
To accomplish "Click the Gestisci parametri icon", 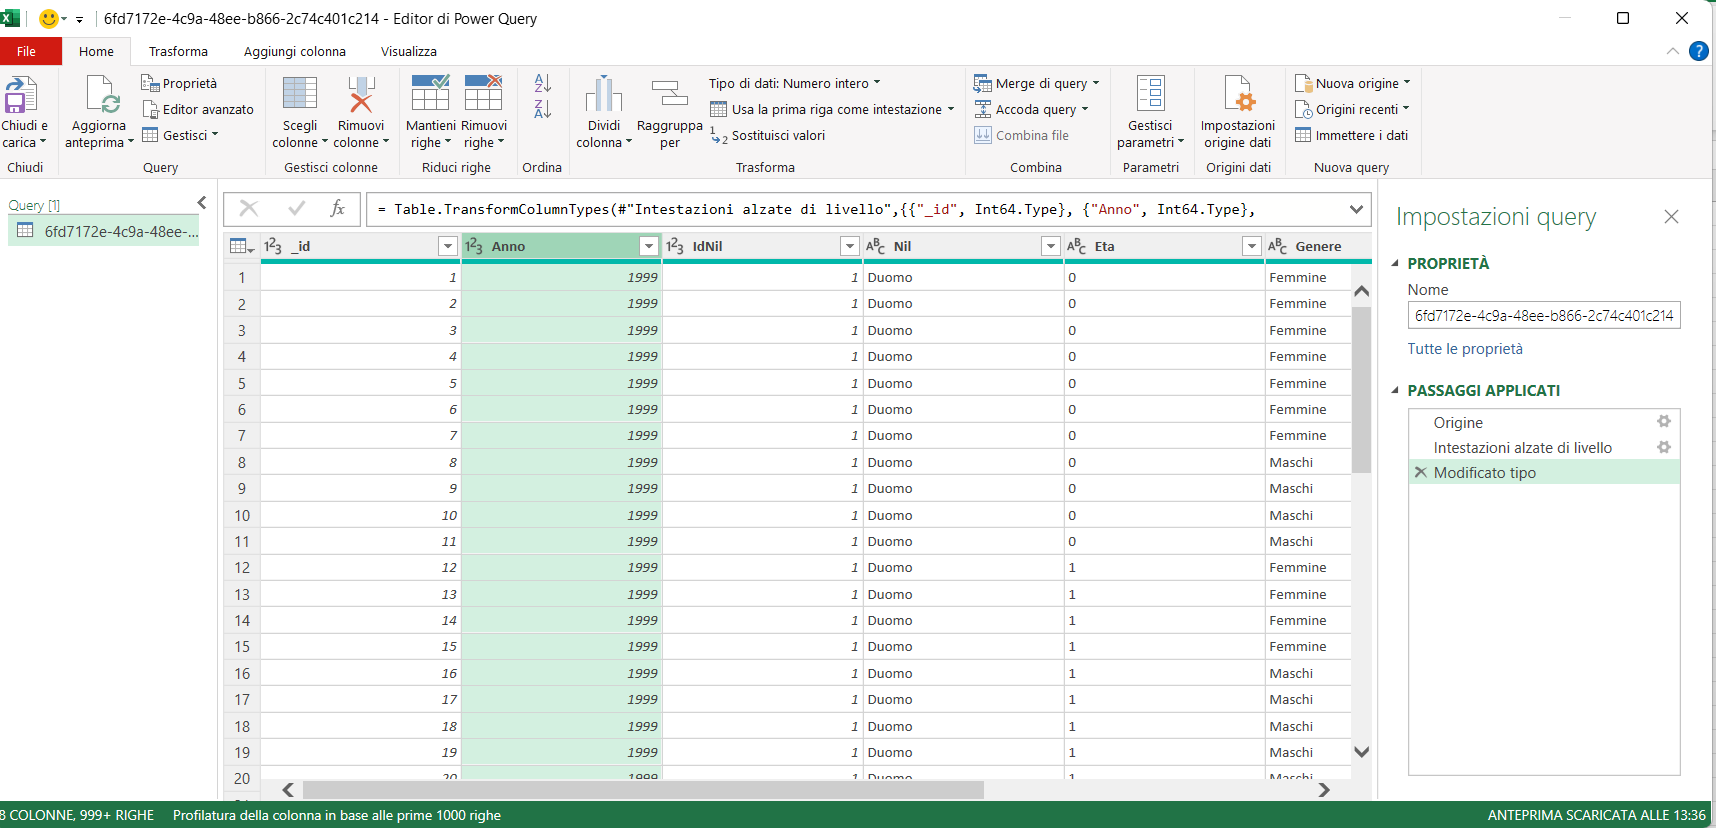I will tap(1150, 95).
